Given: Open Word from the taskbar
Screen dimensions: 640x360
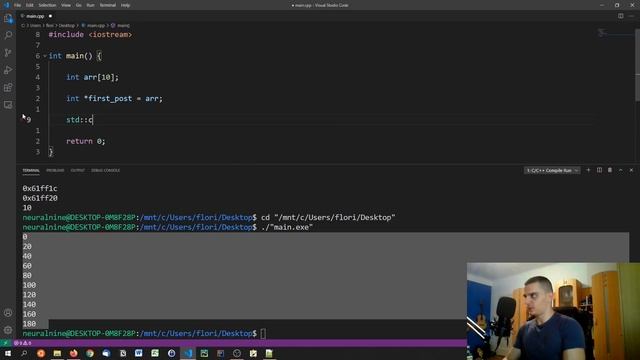Looking at the screenshot, I should [139, 353].
